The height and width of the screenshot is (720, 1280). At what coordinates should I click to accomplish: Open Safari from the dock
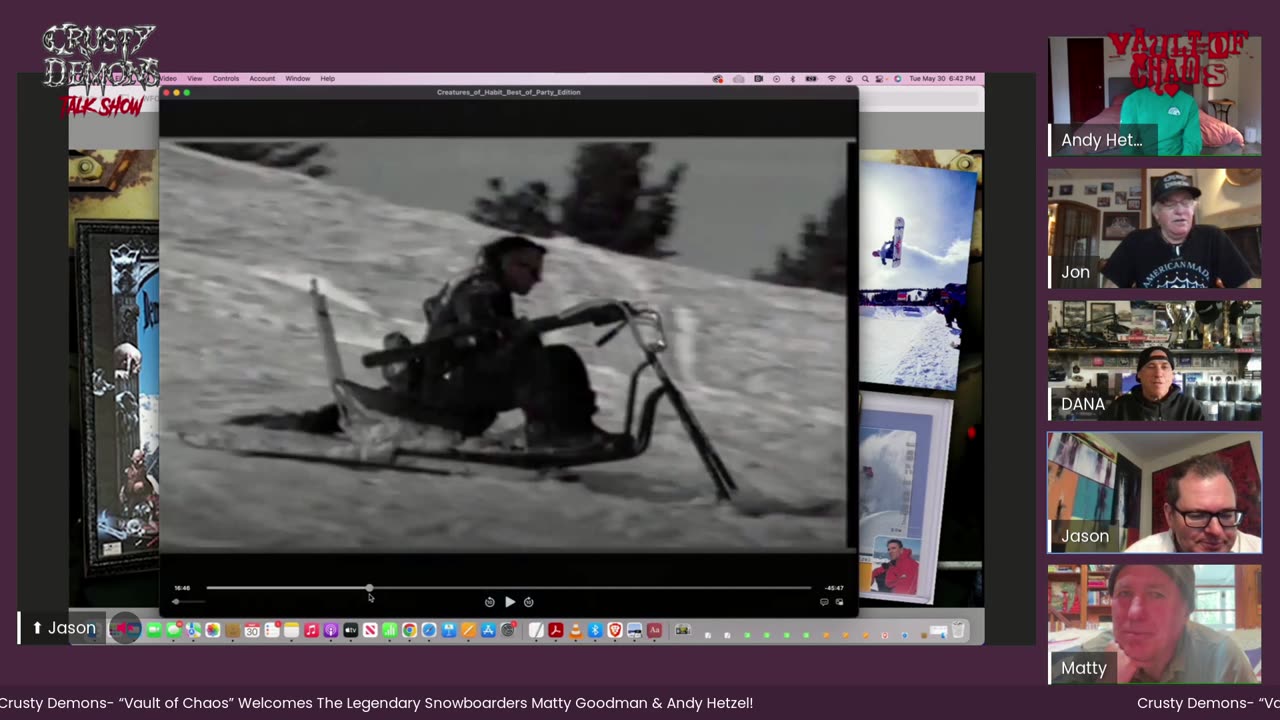coord(429,630)
